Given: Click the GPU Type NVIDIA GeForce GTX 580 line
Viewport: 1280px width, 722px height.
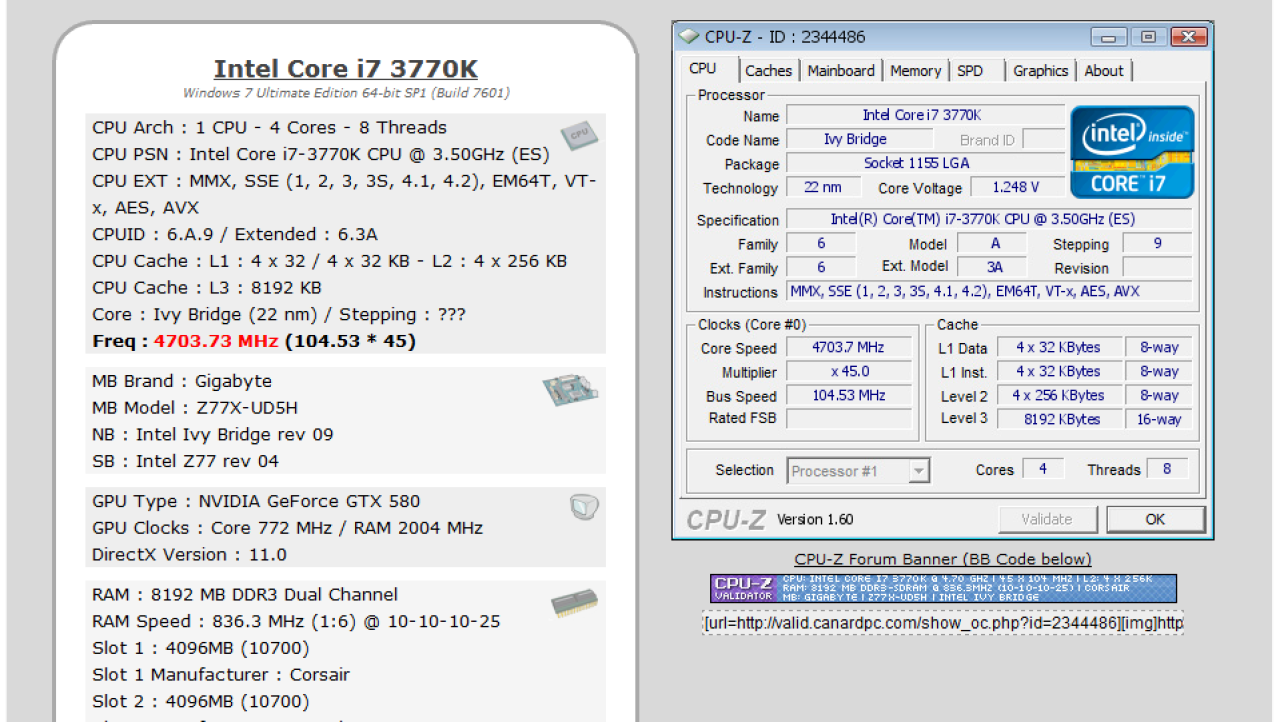Looking at the screenshot, I should pos(256,501).
